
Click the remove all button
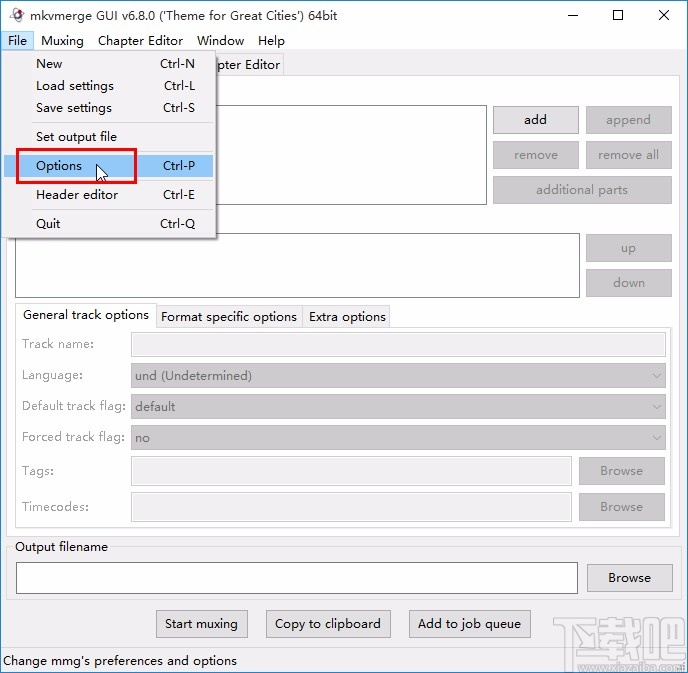[x=628, y=154]
